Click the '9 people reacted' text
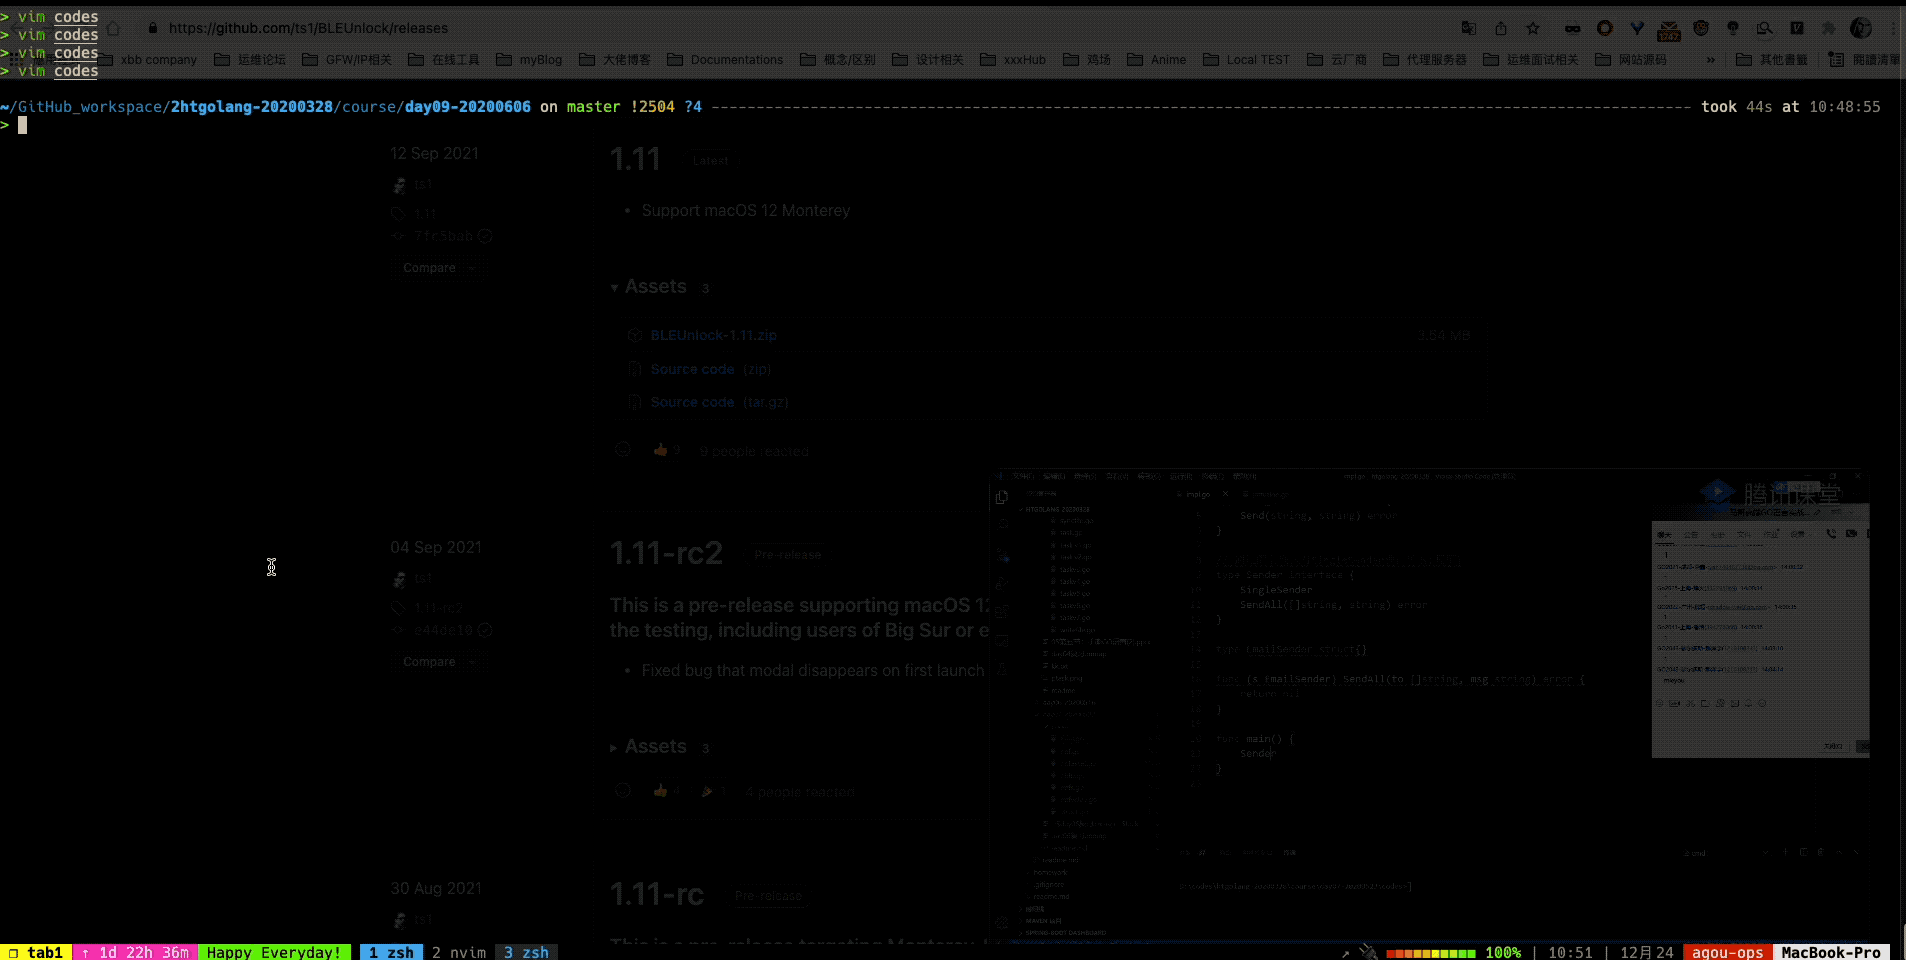The image size is (1906, 960). point(754,451)
